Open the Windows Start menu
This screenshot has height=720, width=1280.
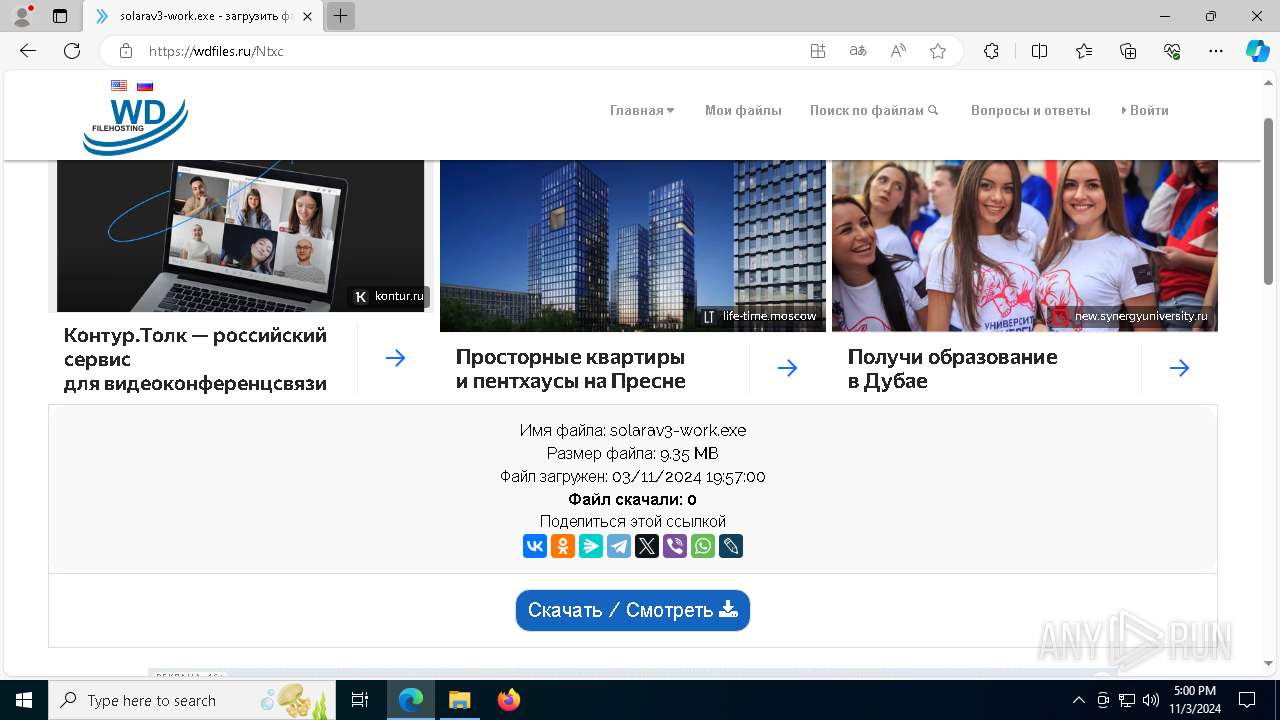(x=23, y=700)
